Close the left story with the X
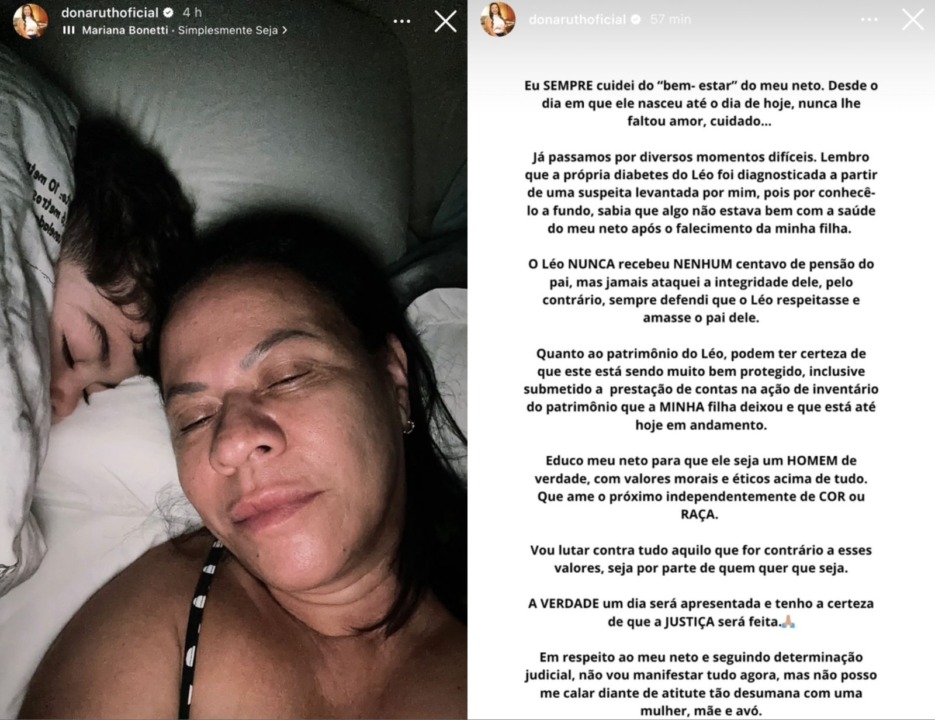Screen dimensions: 935x720 click(x=445, y=22)
